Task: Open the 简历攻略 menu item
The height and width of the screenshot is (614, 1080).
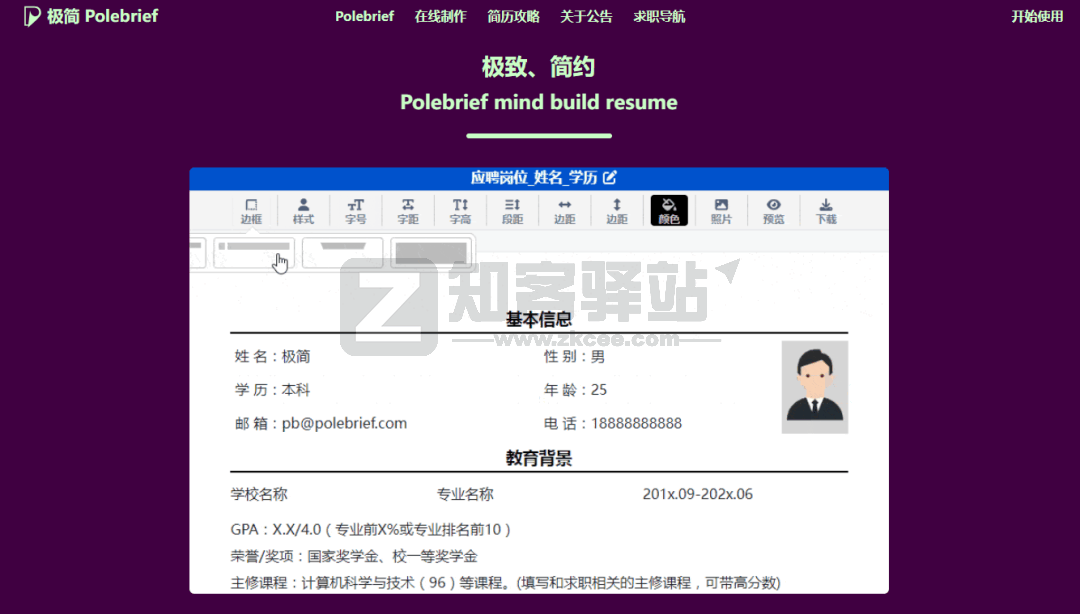Action: [513, 16]
